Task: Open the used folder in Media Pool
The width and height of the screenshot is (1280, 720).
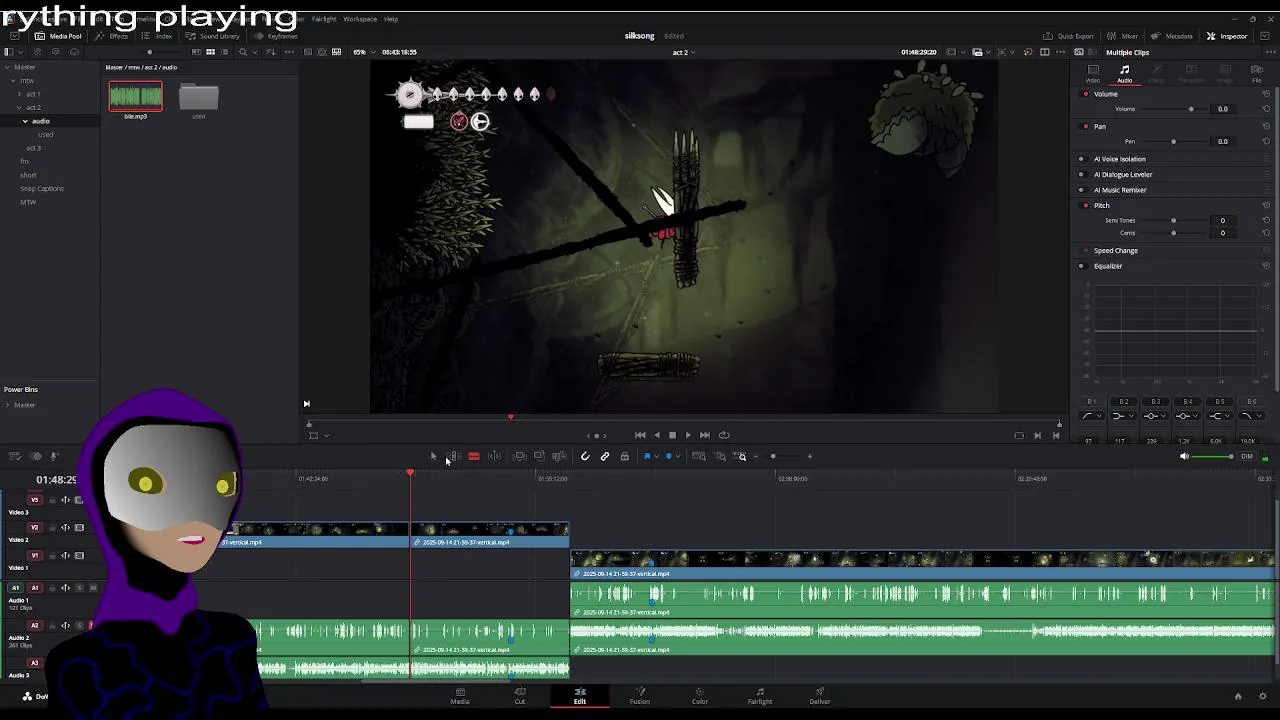Action: (x=198, y=97)
